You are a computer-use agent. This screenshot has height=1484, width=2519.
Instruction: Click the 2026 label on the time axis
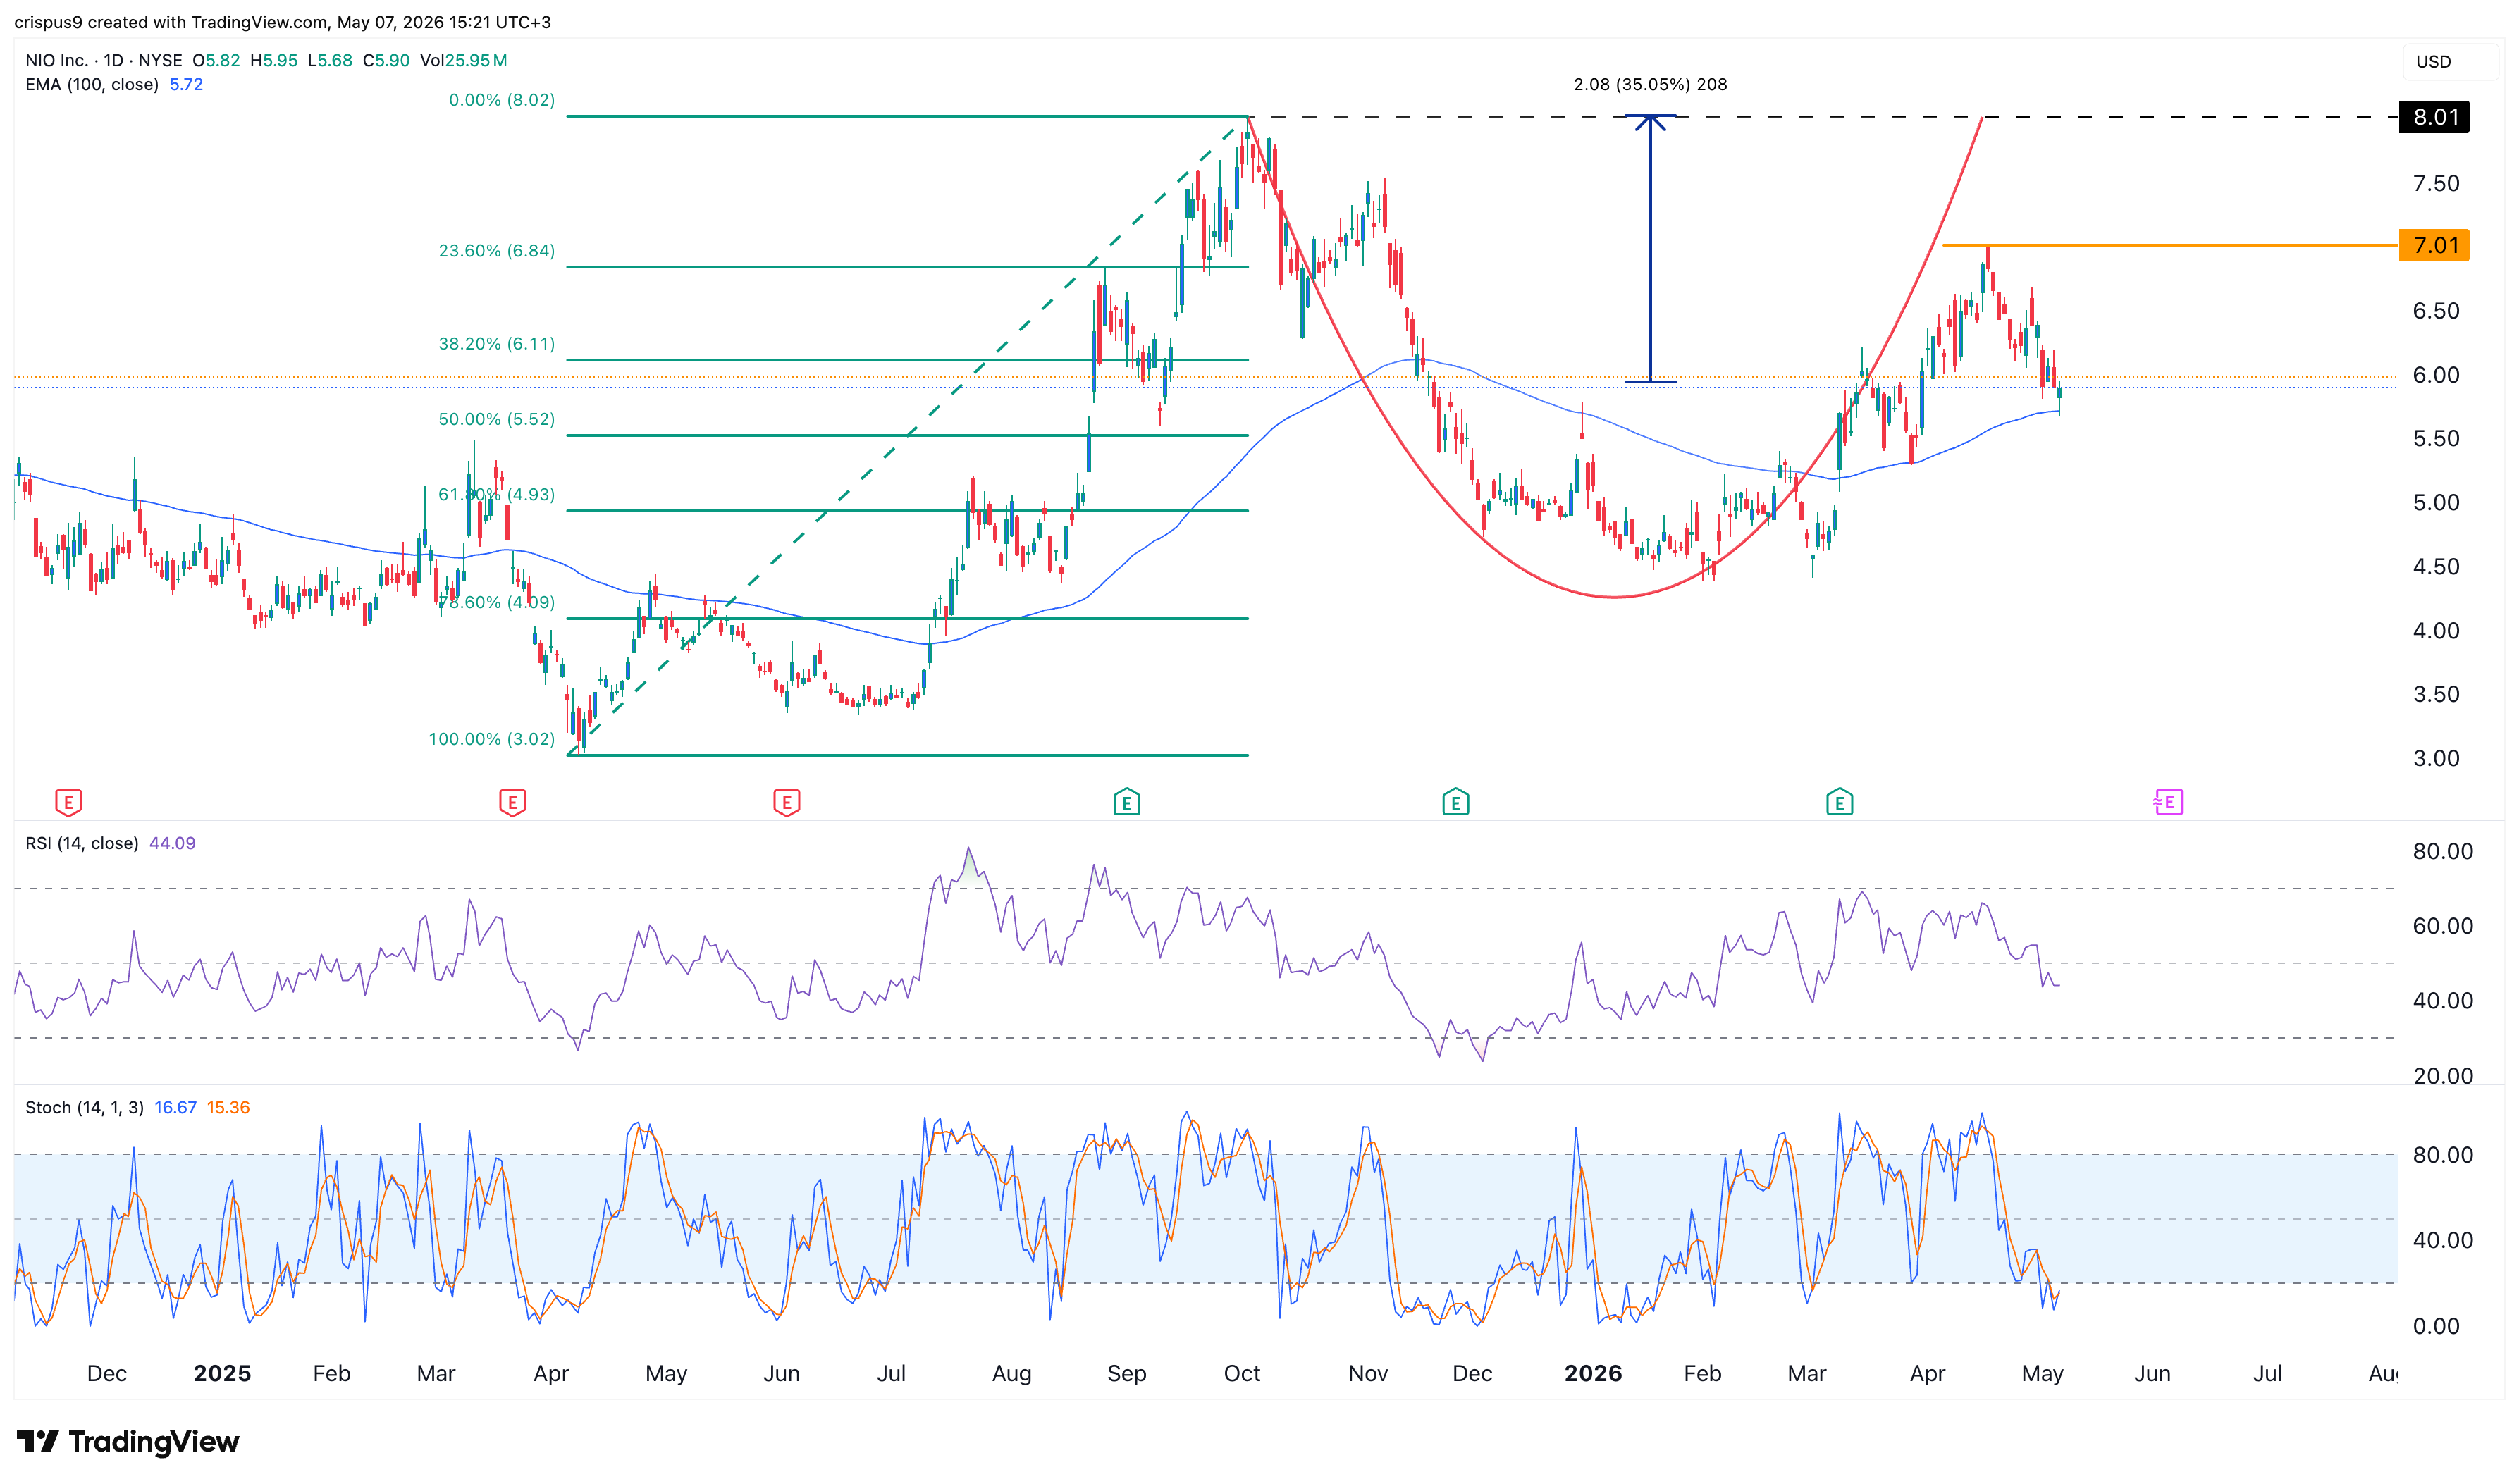pos(1594,1374)
